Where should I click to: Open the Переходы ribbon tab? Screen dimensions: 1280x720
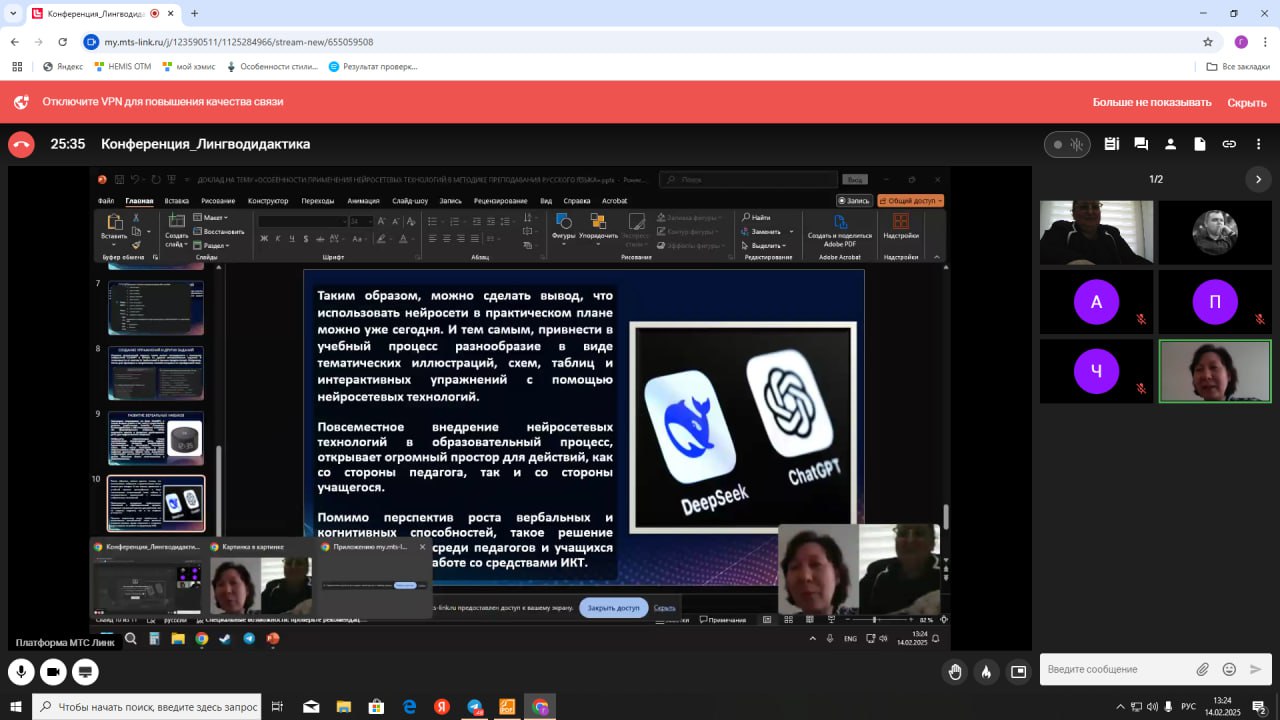318,201
